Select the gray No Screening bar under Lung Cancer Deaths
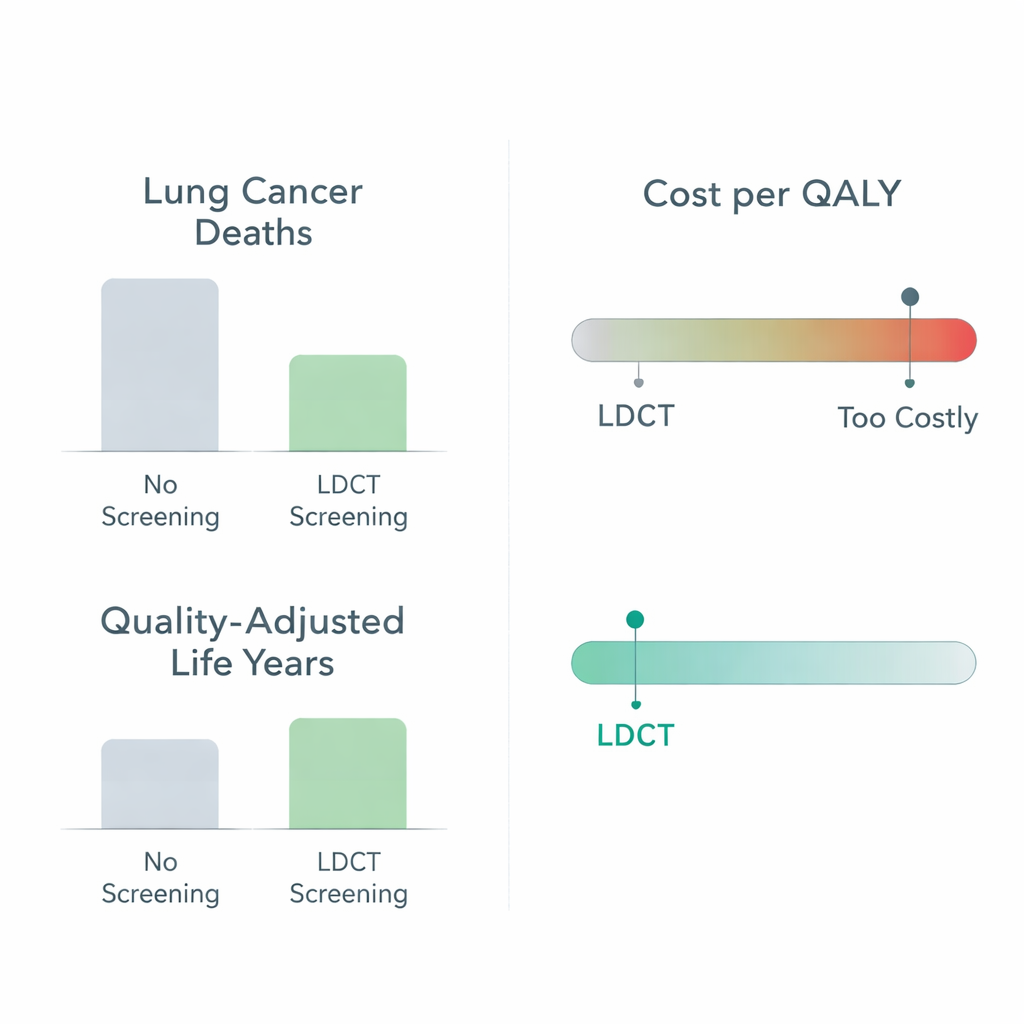Image resolution: width=1024 pixels, height=1024 pixels. point(160,365)
